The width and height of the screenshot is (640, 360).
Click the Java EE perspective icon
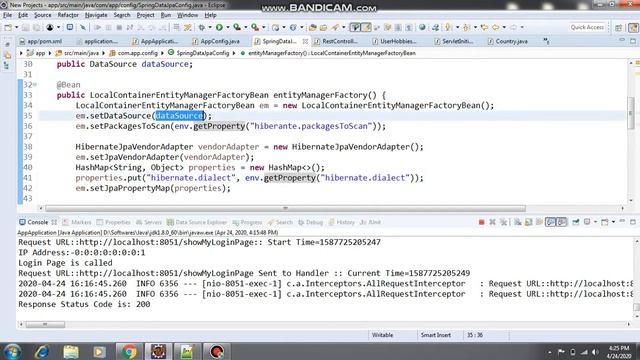pos(633,27)
